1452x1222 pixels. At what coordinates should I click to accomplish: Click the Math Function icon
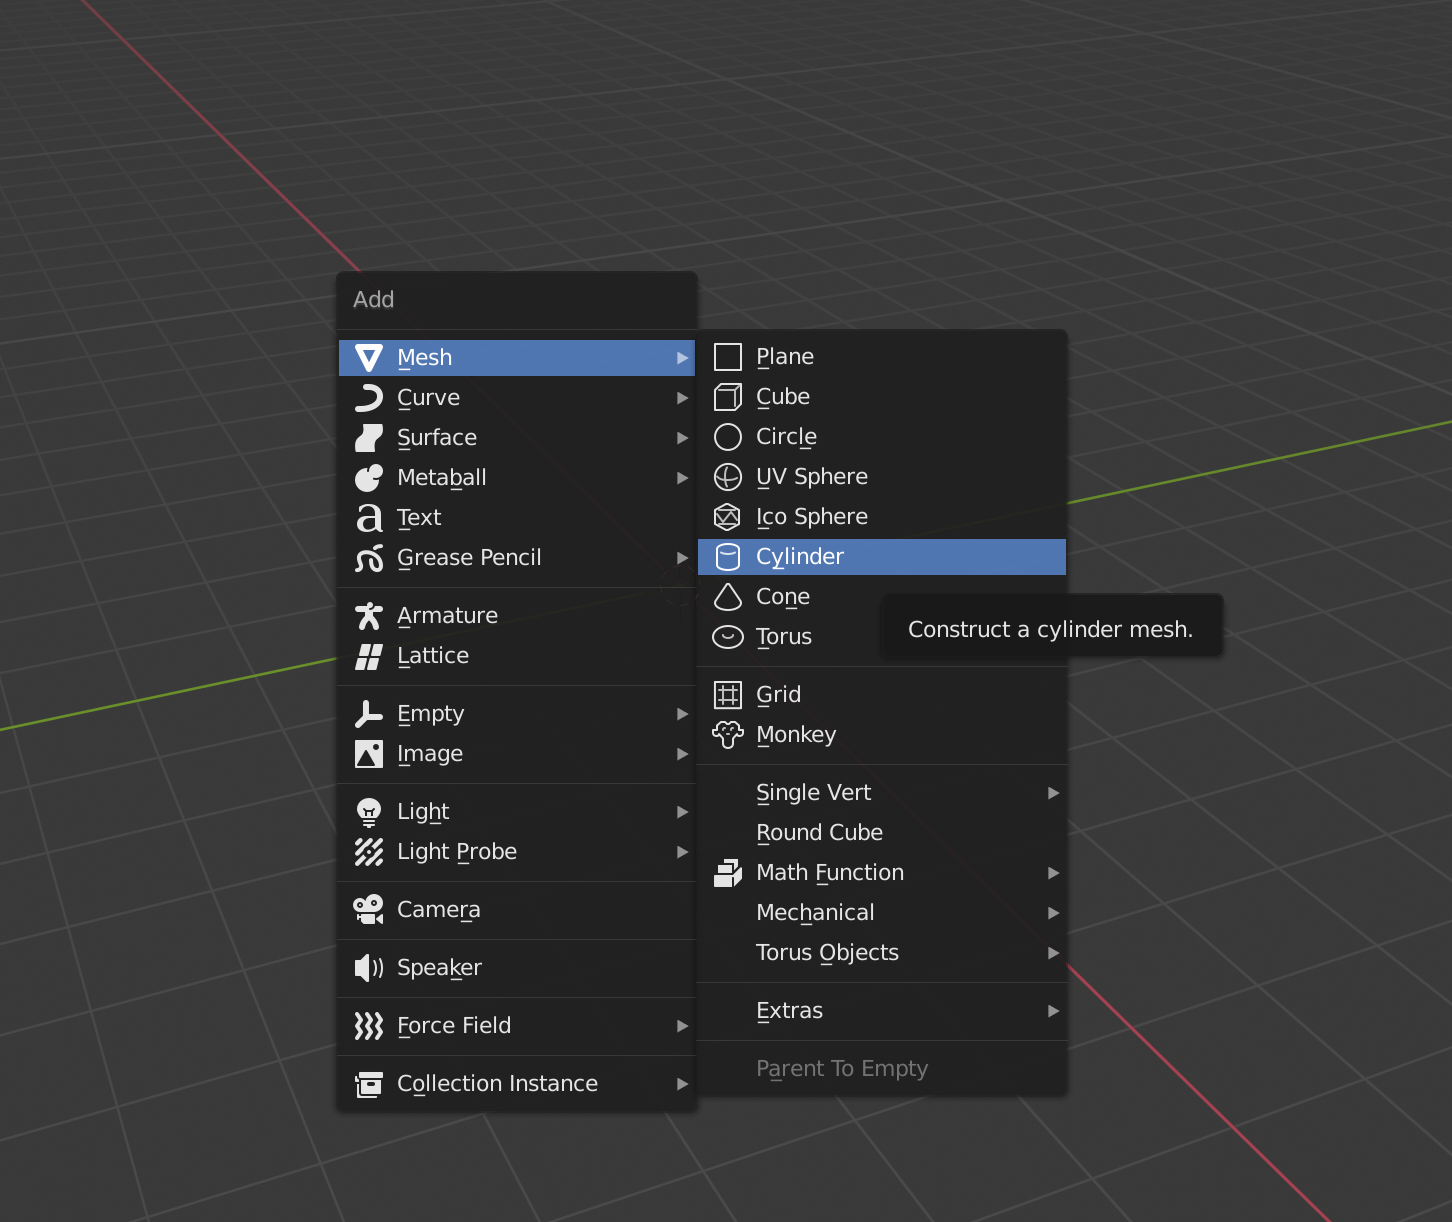(x=728, y=873)
